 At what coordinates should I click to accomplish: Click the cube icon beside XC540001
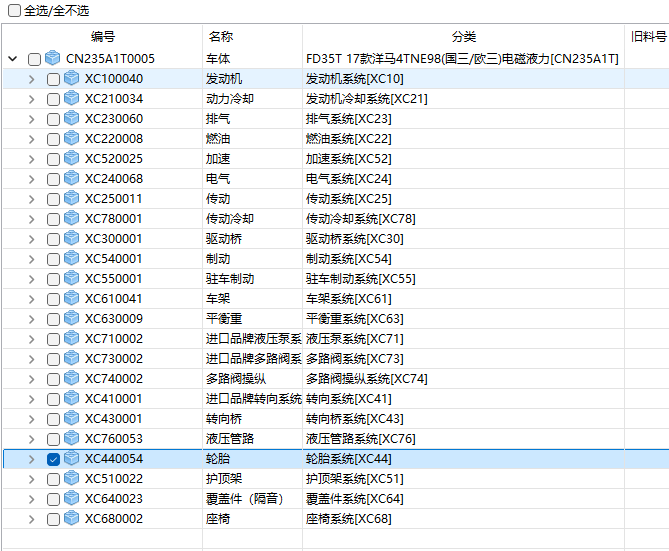pos(72,259)
